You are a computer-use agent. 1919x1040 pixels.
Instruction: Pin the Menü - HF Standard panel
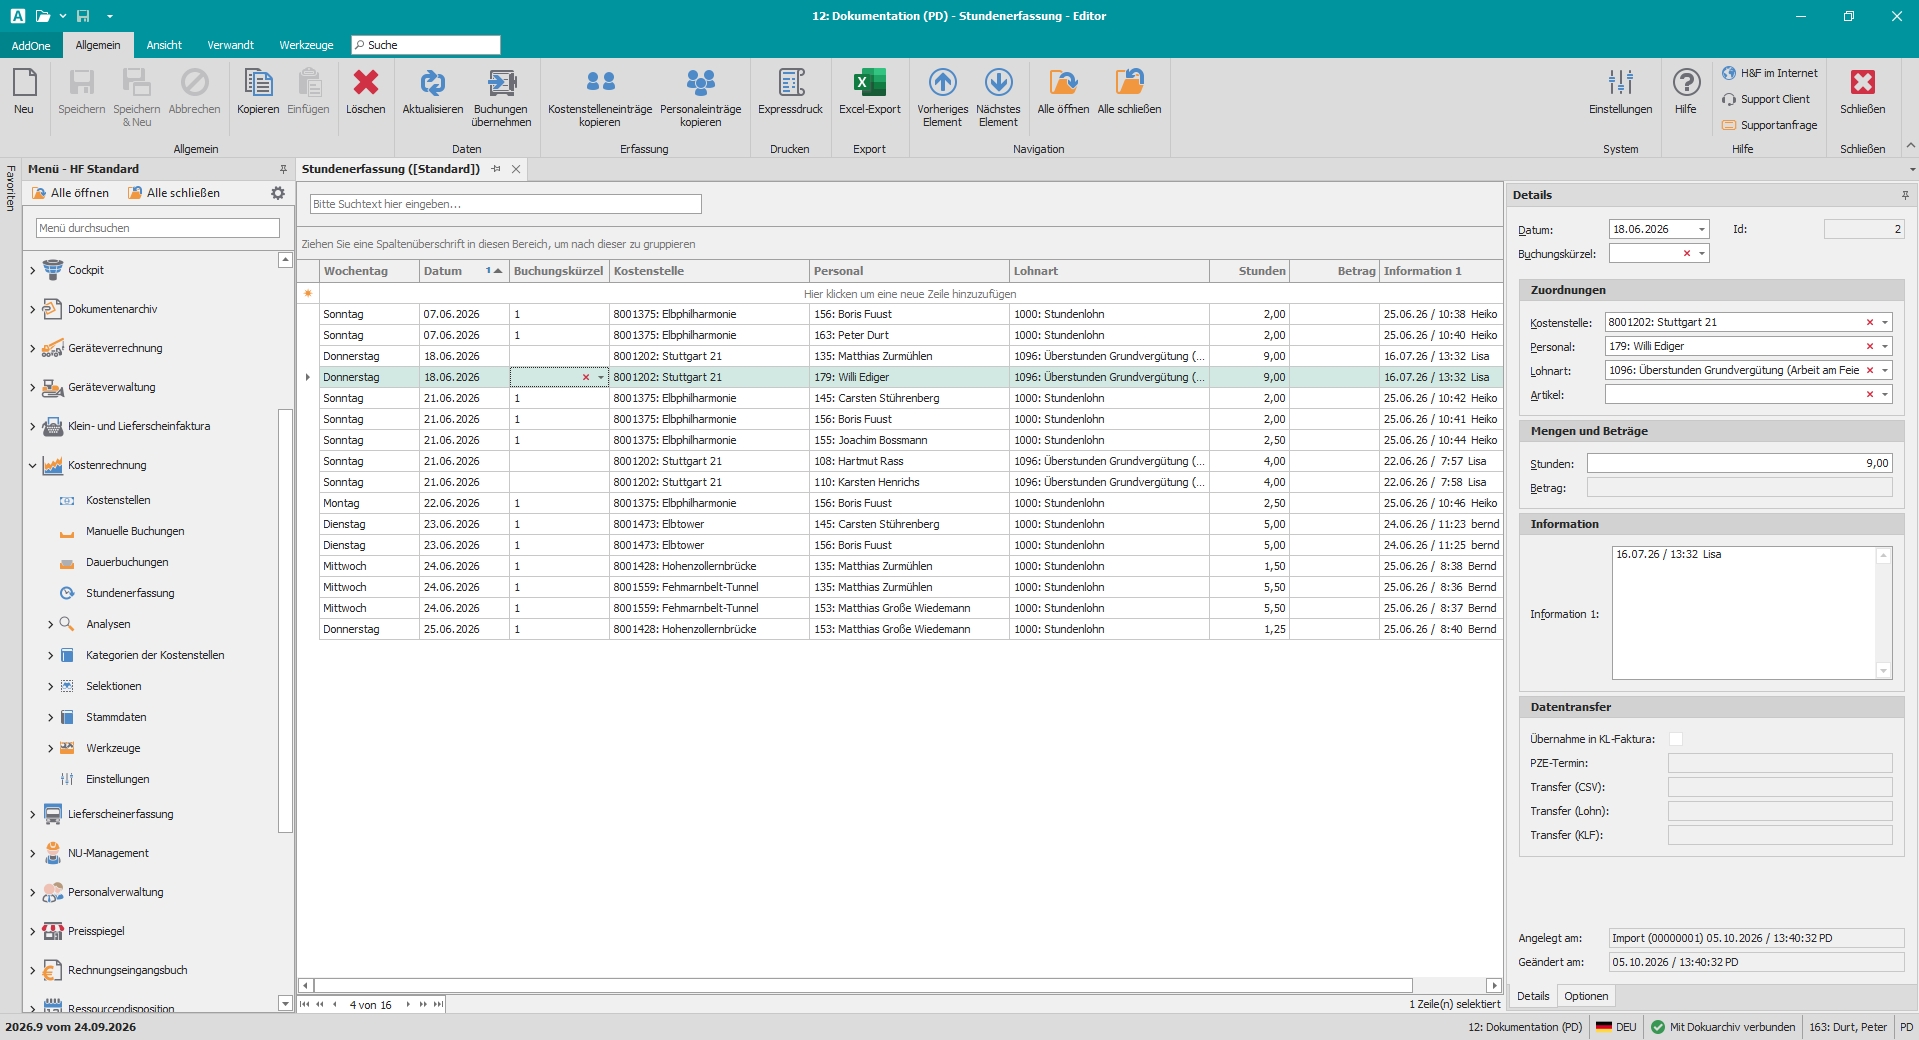pos(283,169)
